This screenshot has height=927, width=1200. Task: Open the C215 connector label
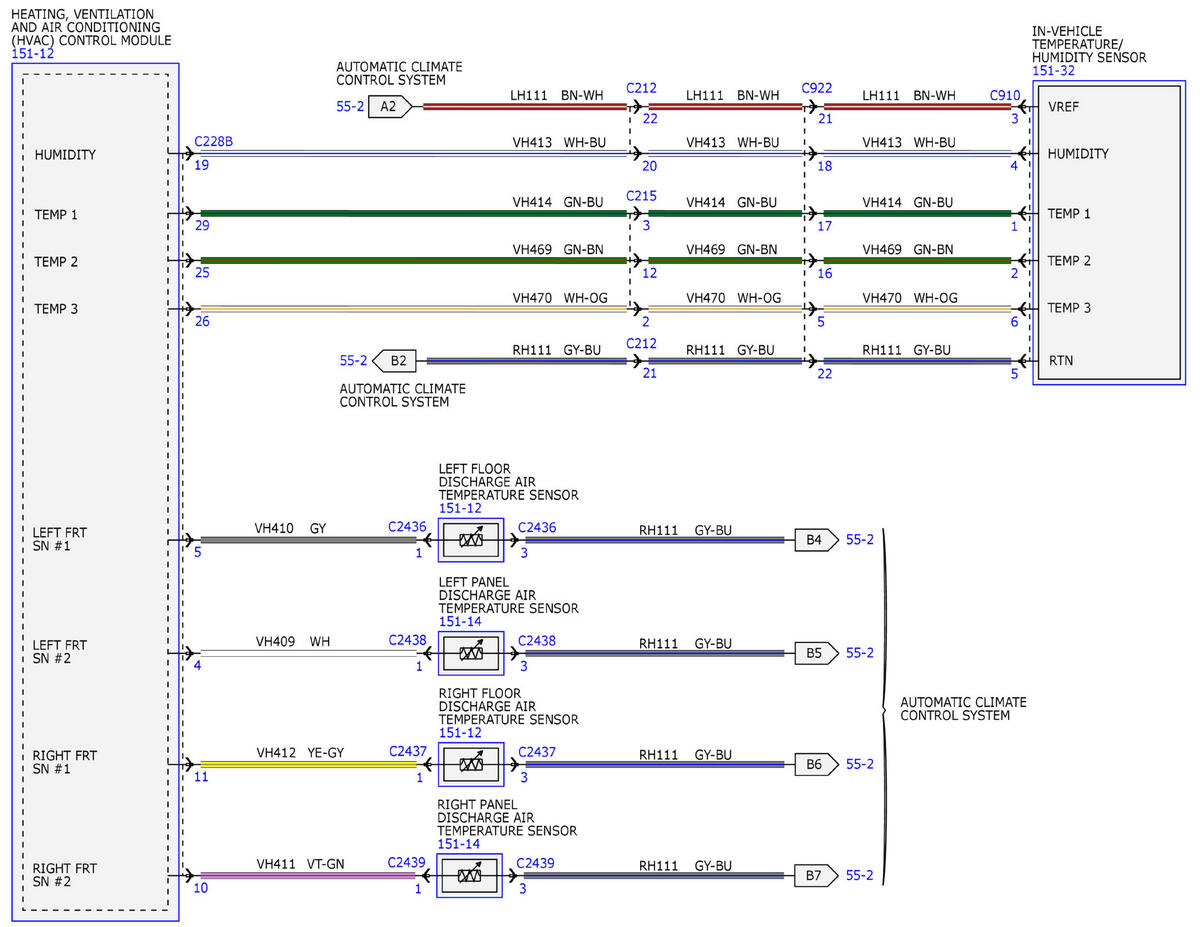click(x=641, y=197)
